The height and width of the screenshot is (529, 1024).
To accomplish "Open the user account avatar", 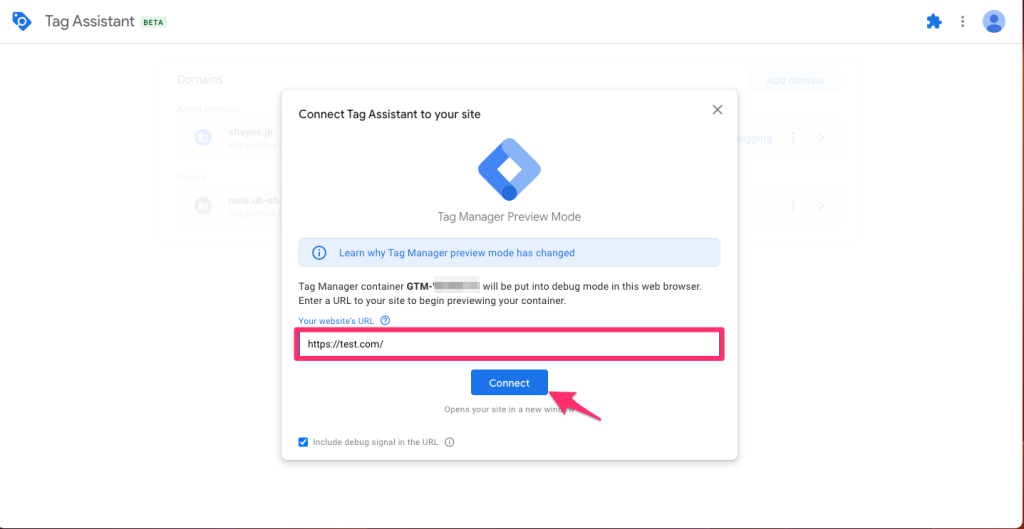I will [993, 22].
